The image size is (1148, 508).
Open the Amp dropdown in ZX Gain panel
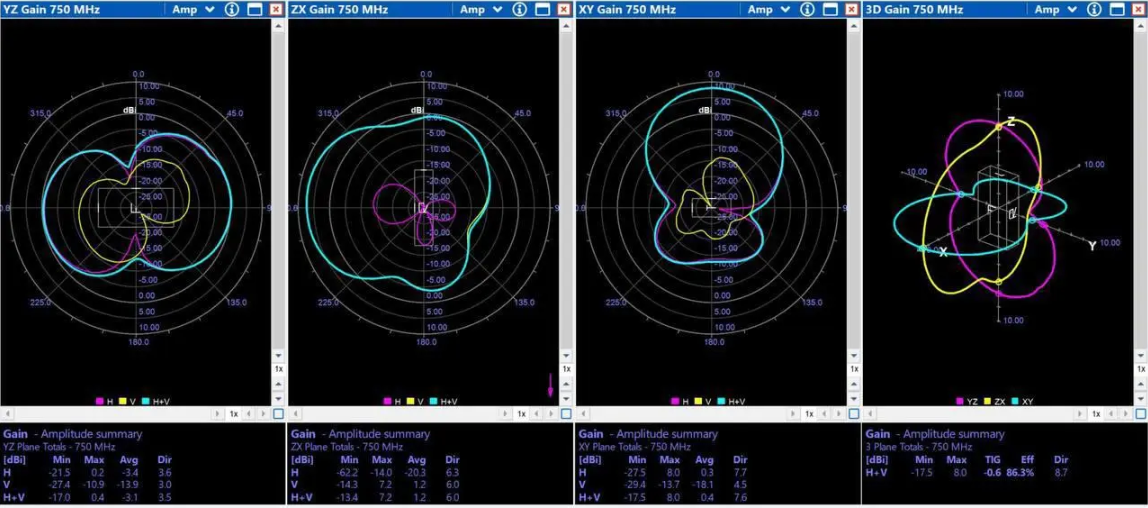(x=483, y=9)
